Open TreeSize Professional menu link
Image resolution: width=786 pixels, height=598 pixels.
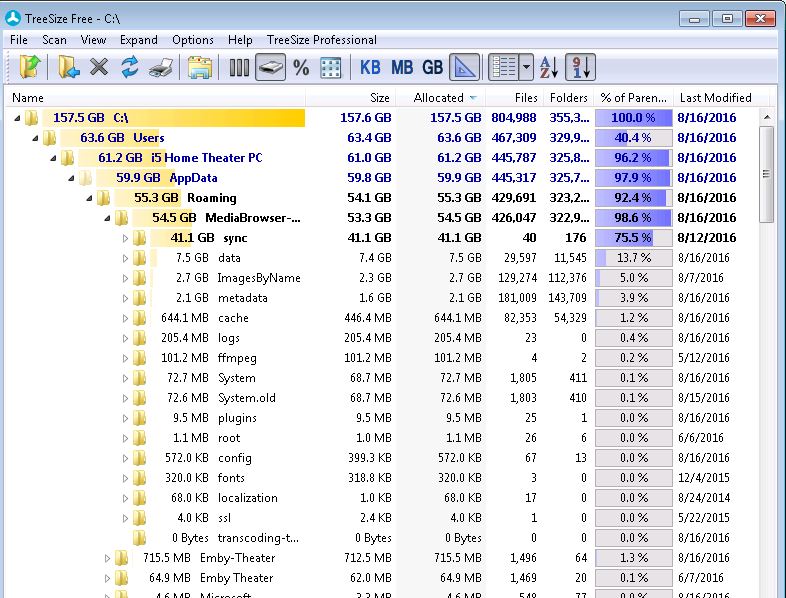[x=321, y=40]
